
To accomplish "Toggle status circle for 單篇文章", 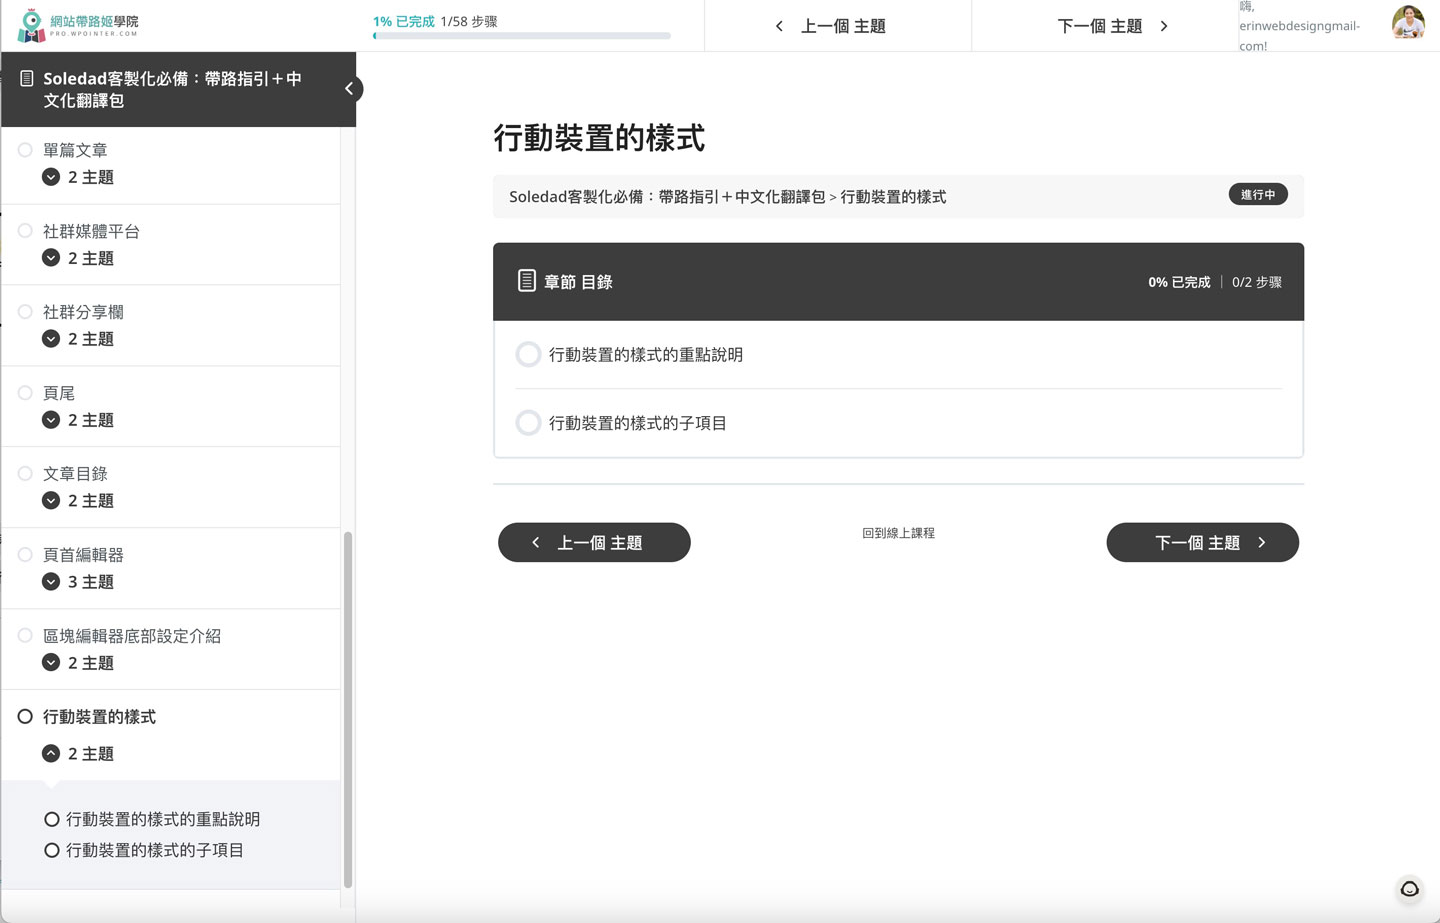I will [25, 150].
